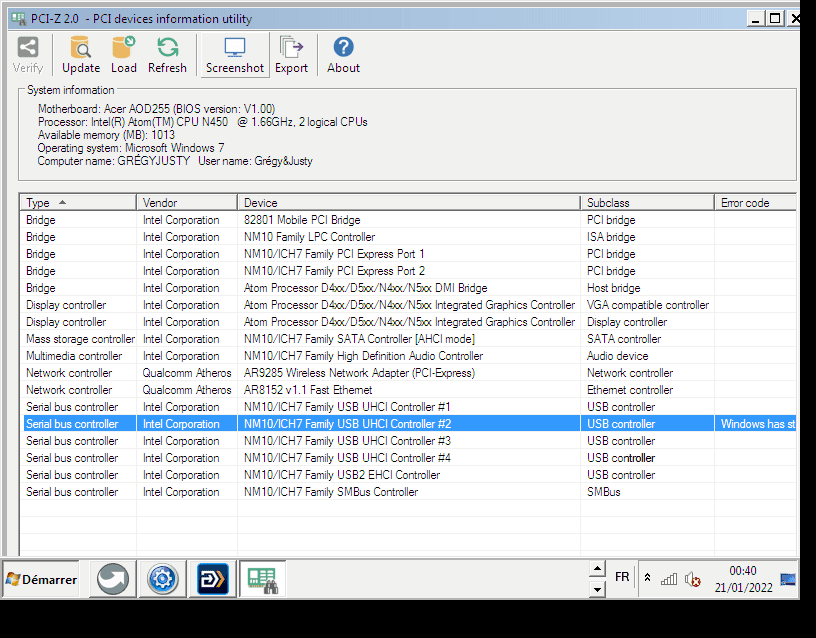Click the VGA compatible controller cell
This screenshot has width=816, height=638.
coord(647,305)
